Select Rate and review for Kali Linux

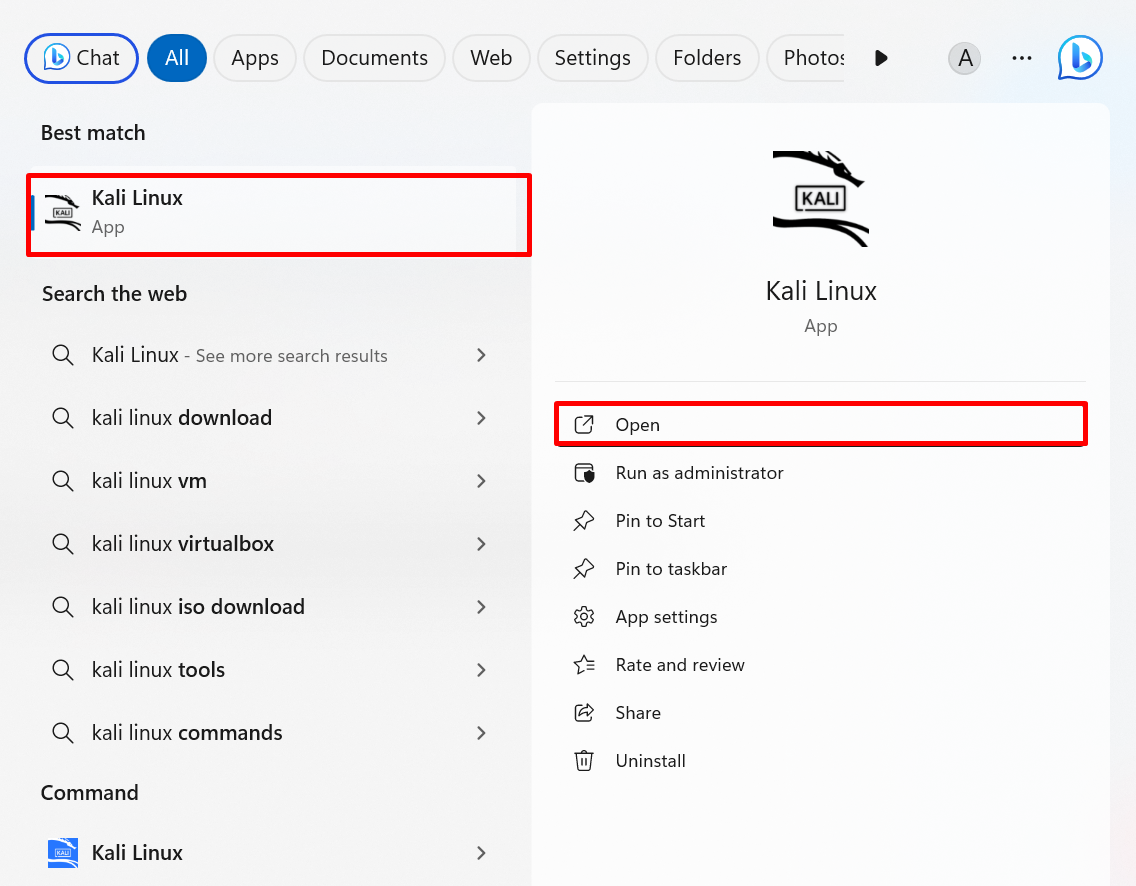click(680, 664)
